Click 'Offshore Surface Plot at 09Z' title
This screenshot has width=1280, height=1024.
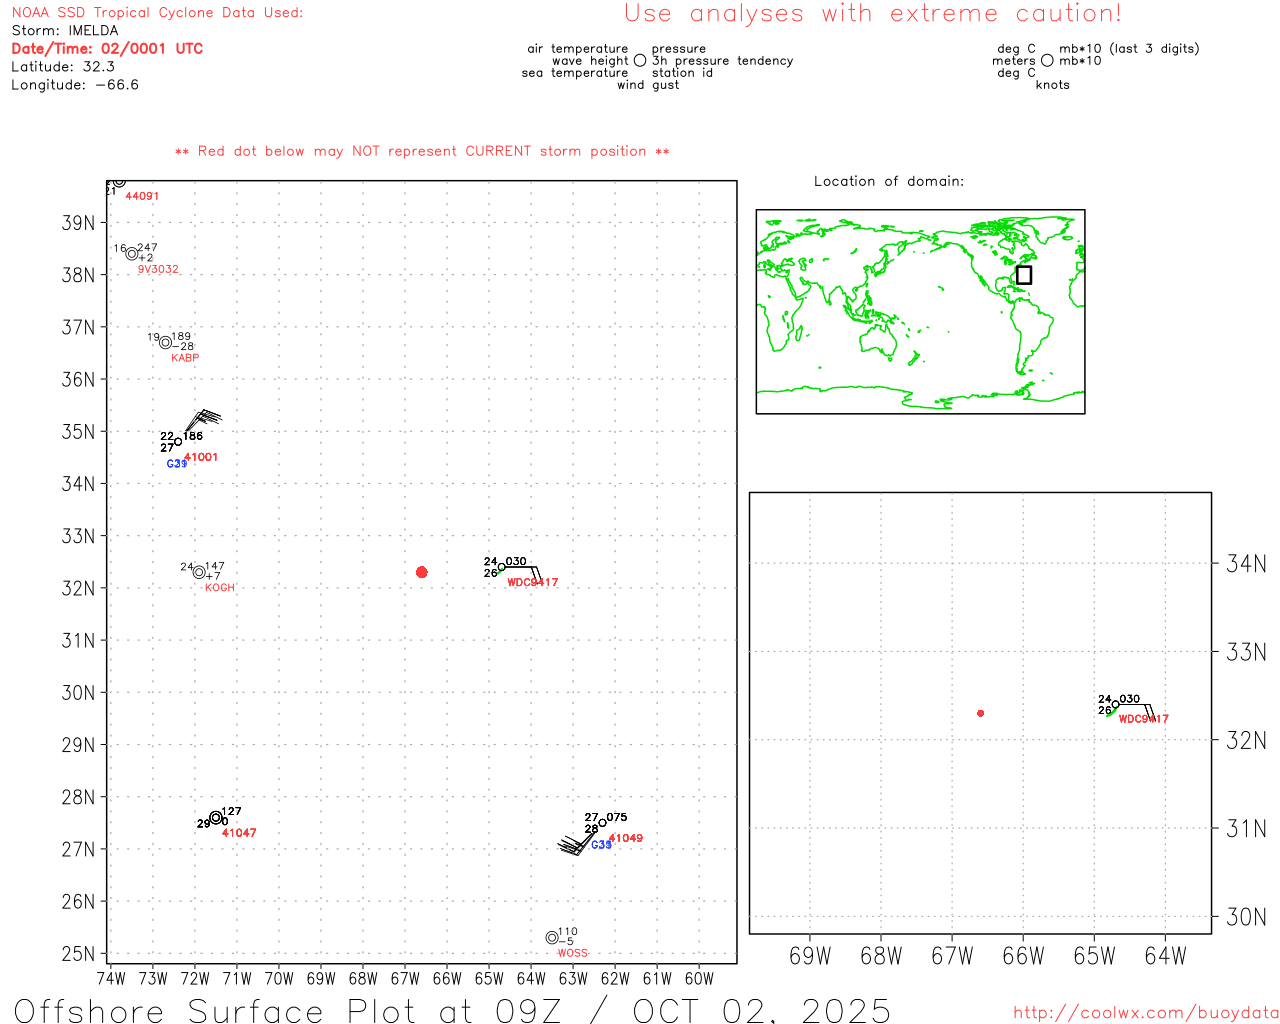tap(288, 1010)
